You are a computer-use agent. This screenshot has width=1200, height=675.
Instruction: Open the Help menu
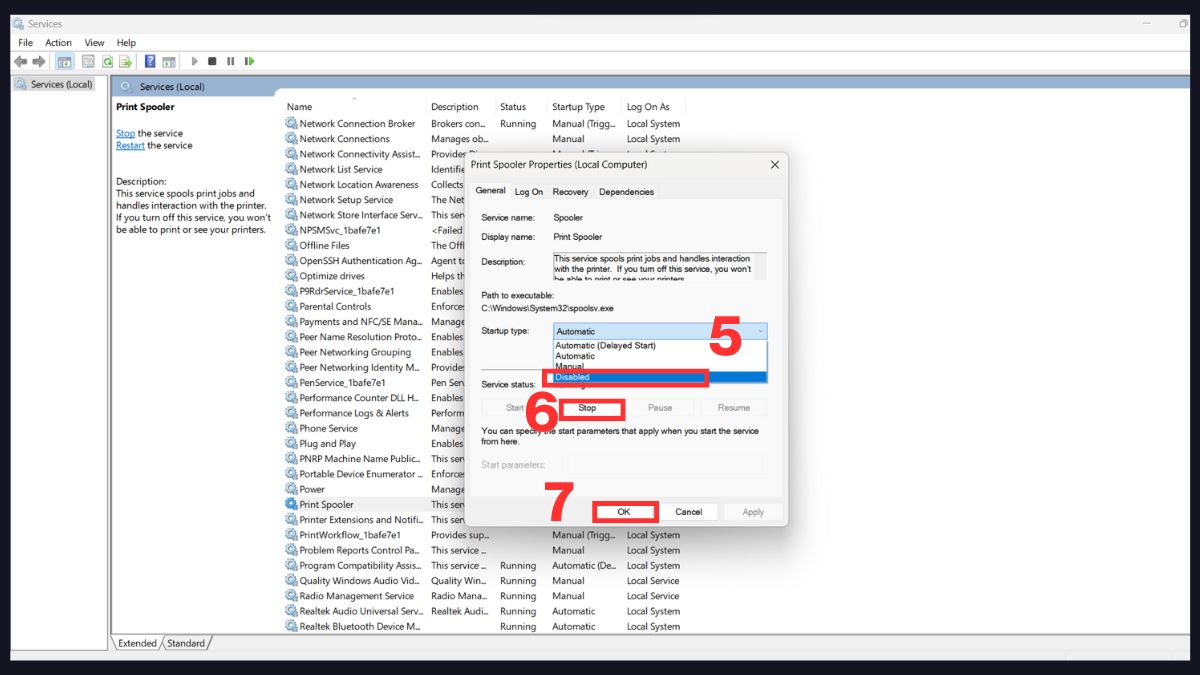coord(126,43)
